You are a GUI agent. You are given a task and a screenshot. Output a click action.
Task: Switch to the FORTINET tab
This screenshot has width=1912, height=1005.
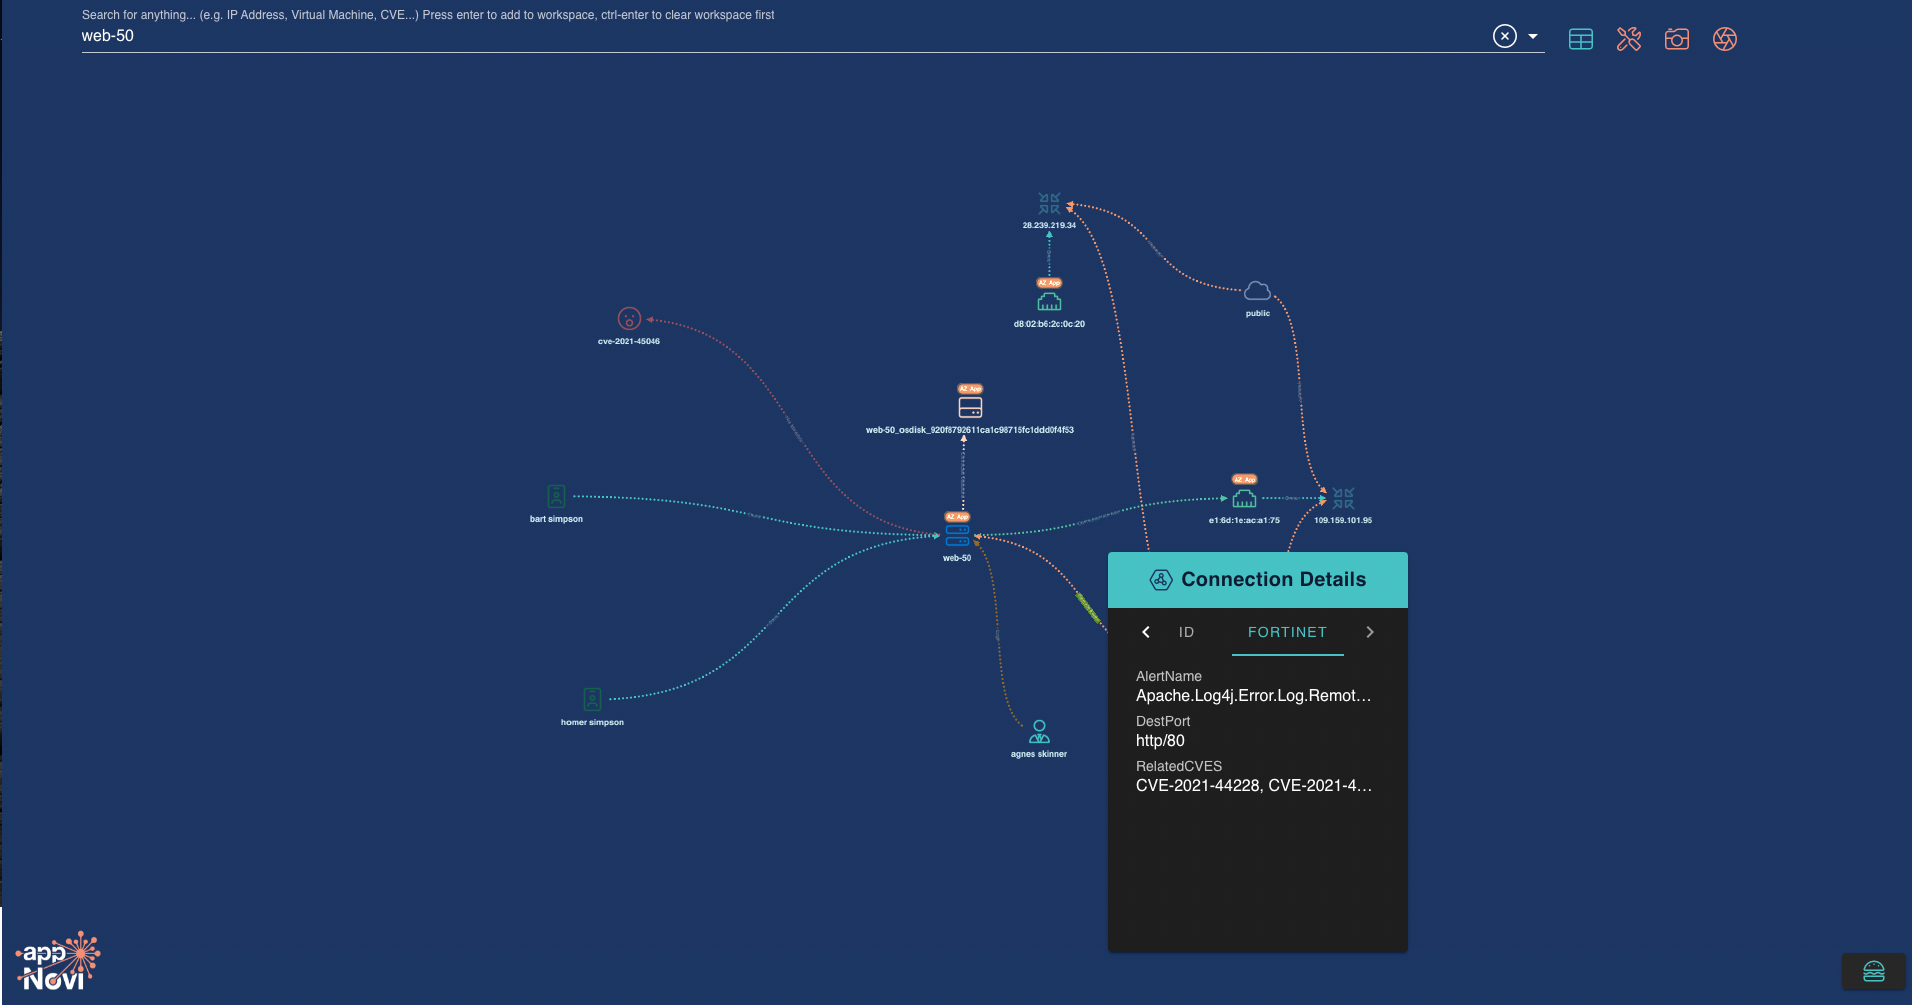tap(1287, 632)
